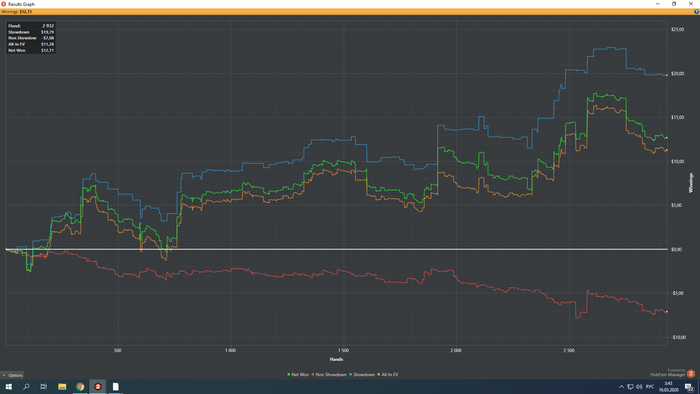Expand the Options panel
Screen dimensions: 700x394
(x=12, y=375)
